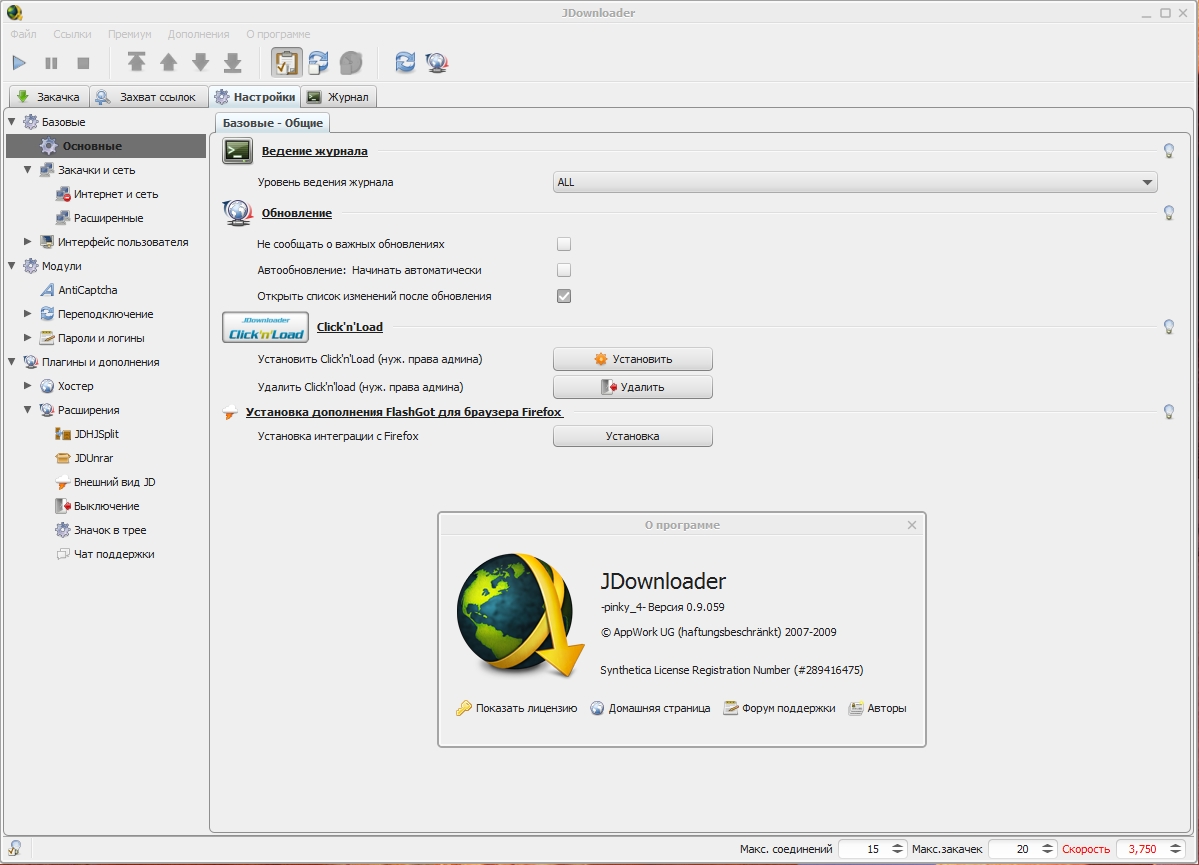Stop downloads with the stop toolbar icon
This screenshot has width=1199, height=865.
pos(83,63)
